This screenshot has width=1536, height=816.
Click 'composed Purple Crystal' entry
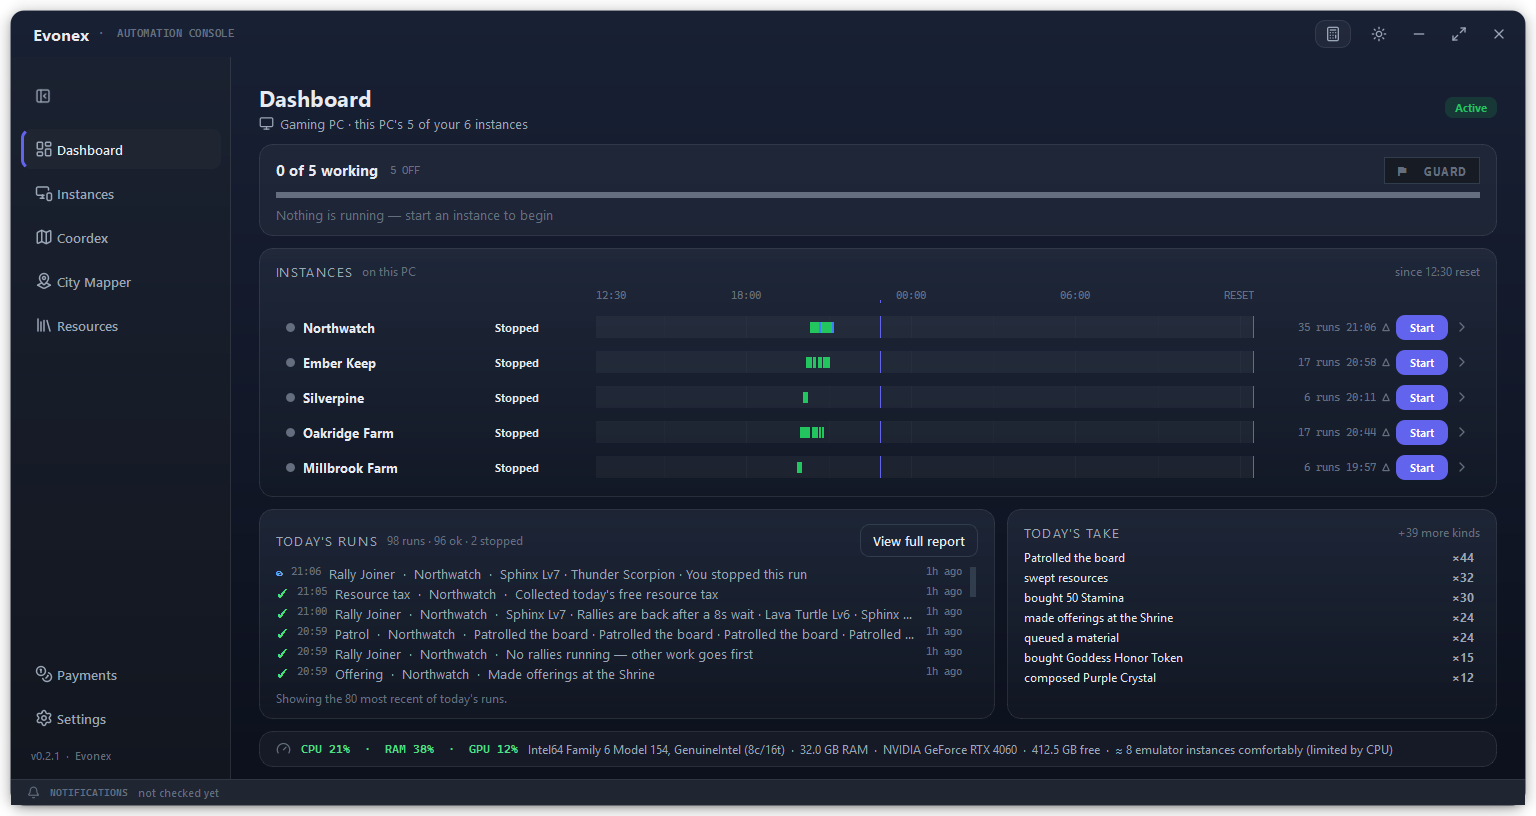pos(1090,678)
